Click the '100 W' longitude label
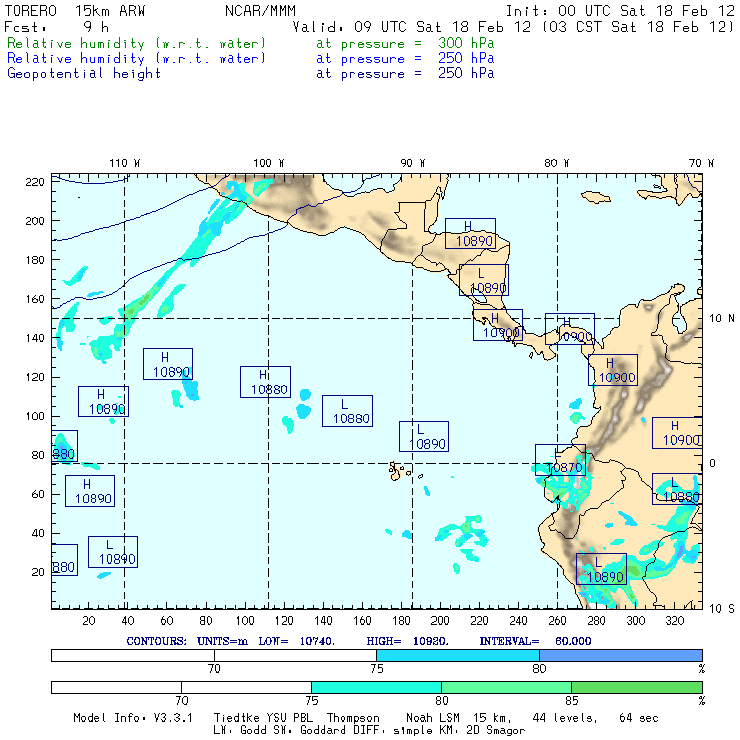The width and height of the screenshot is (740, 740). point(269,163)
